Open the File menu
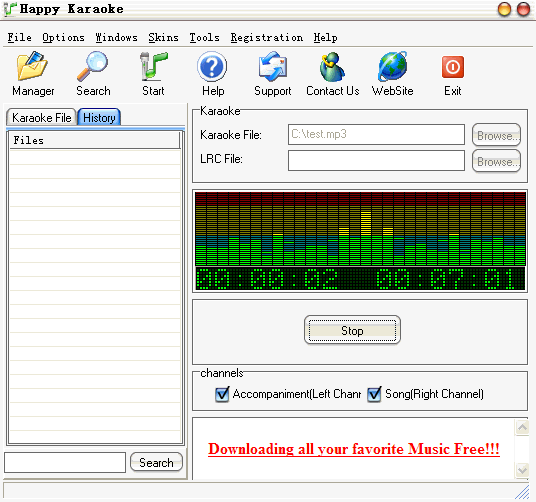Viewport: 536px width, 502px height. (19, 37)
